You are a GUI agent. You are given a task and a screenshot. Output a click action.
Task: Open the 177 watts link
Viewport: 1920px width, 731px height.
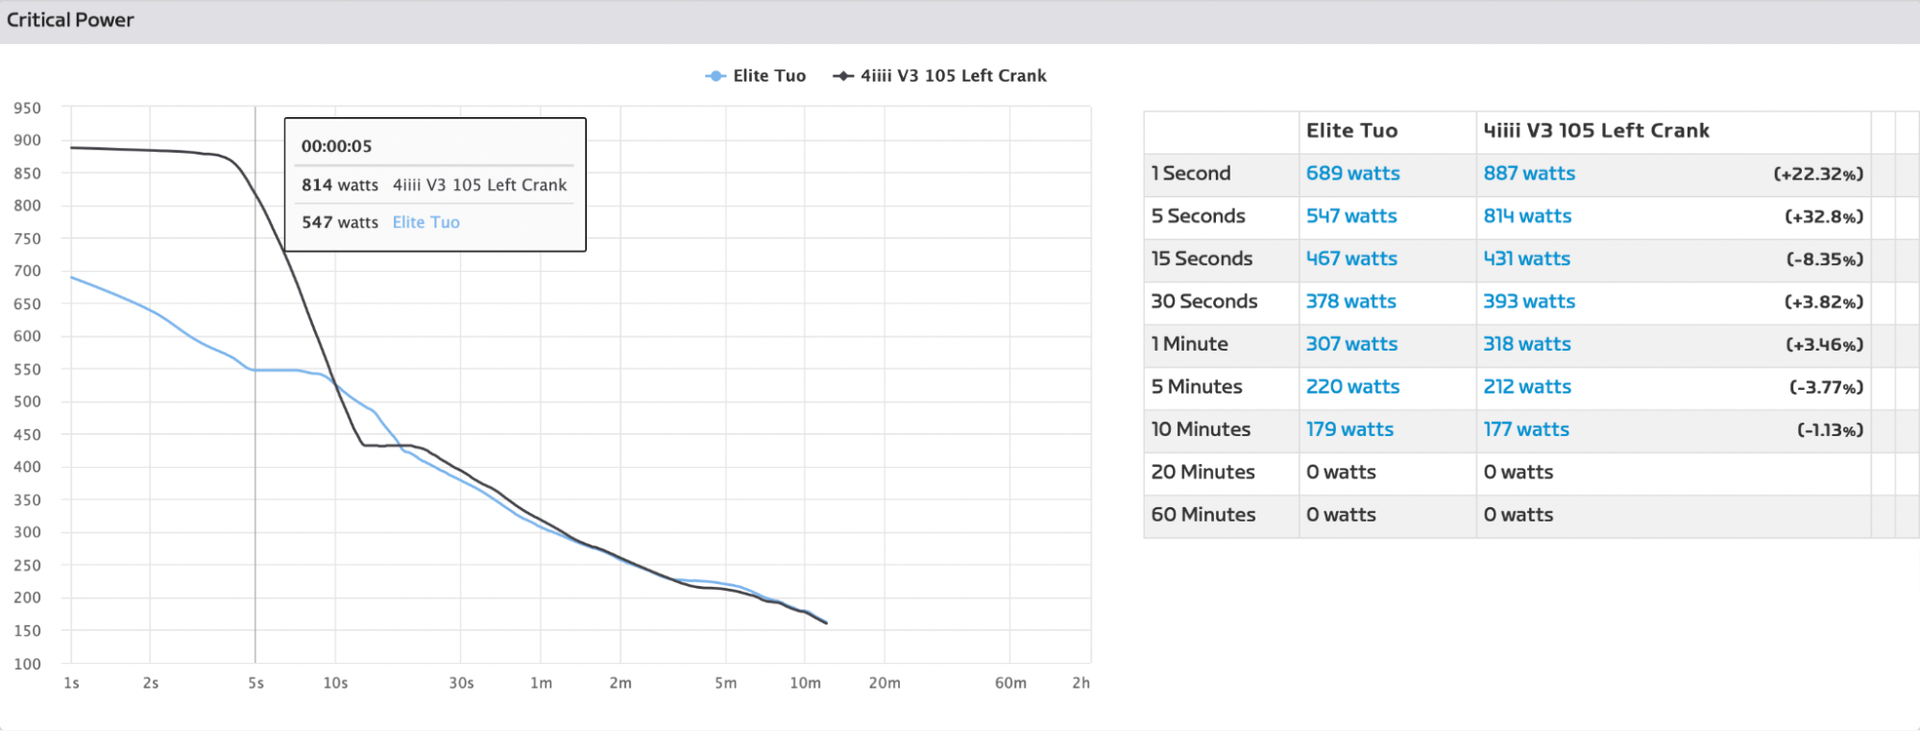(1526, 429)
